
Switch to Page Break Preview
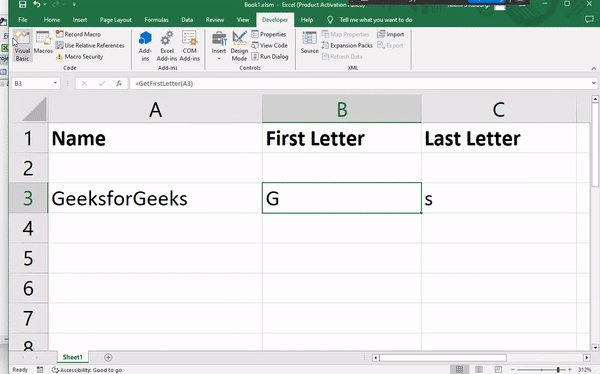tap(498, 369)
